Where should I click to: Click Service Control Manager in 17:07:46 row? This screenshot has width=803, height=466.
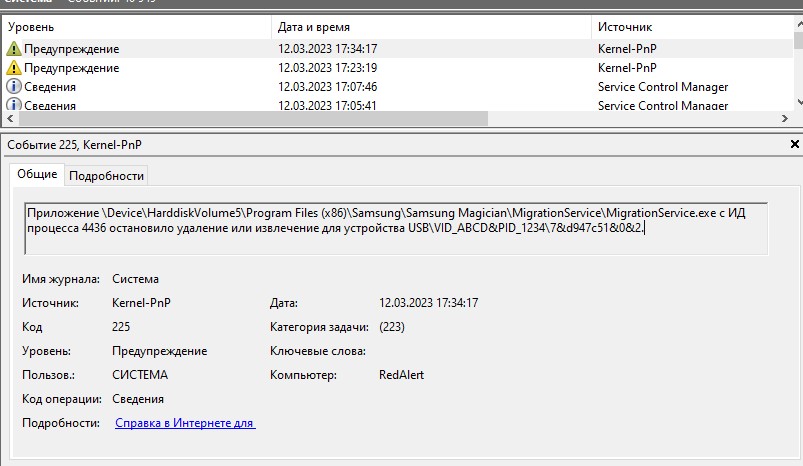(663, 87)
